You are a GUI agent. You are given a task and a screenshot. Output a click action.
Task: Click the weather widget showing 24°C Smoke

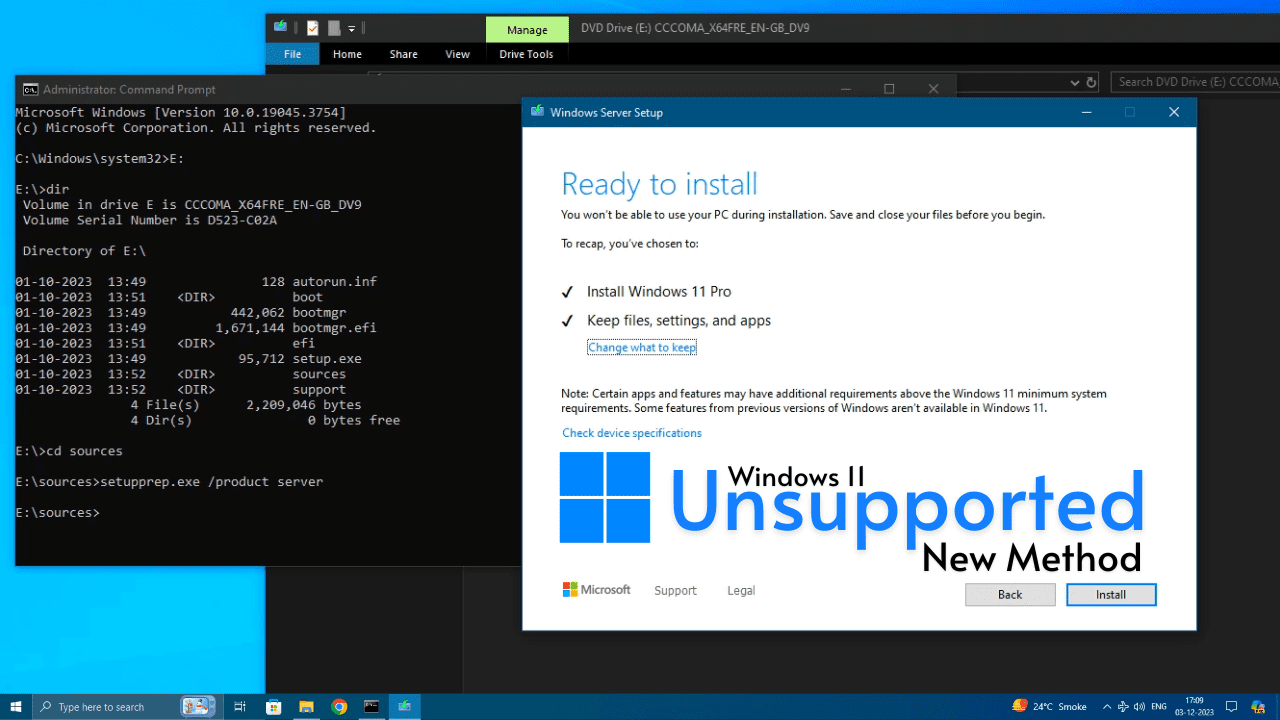pos(1047,706)
